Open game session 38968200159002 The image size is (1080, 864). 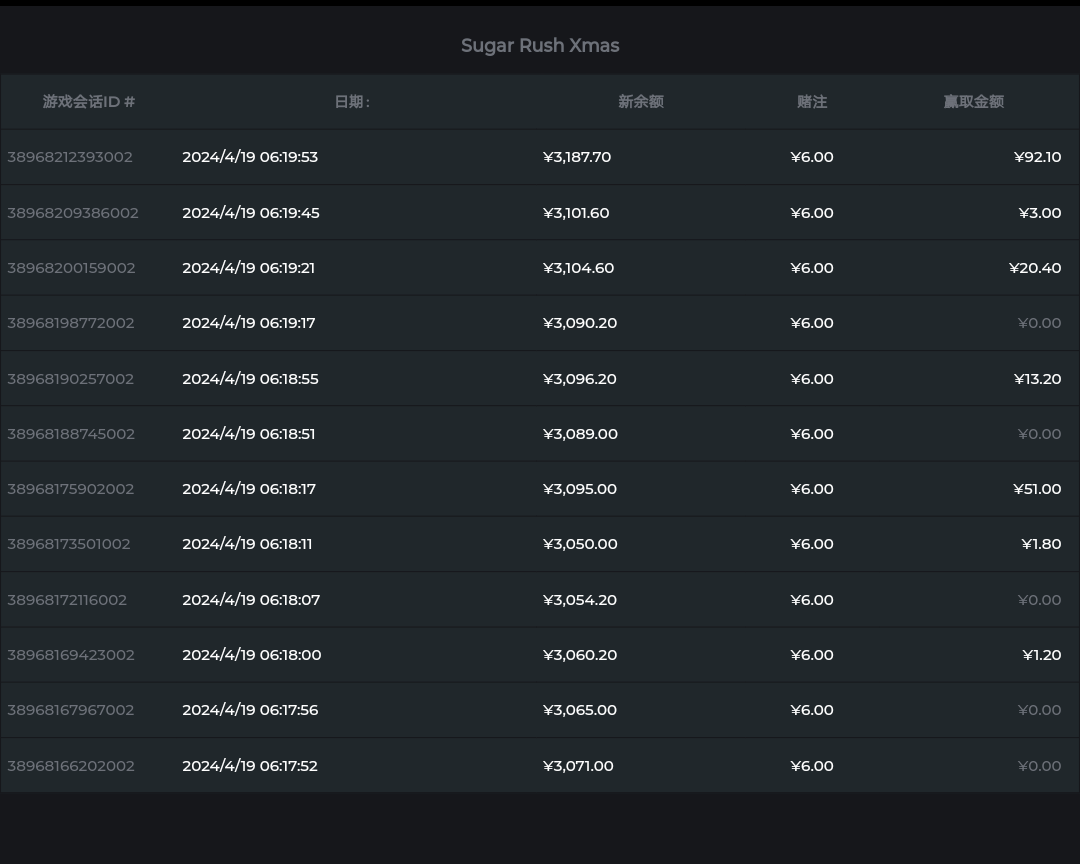[x=71, y=268]
